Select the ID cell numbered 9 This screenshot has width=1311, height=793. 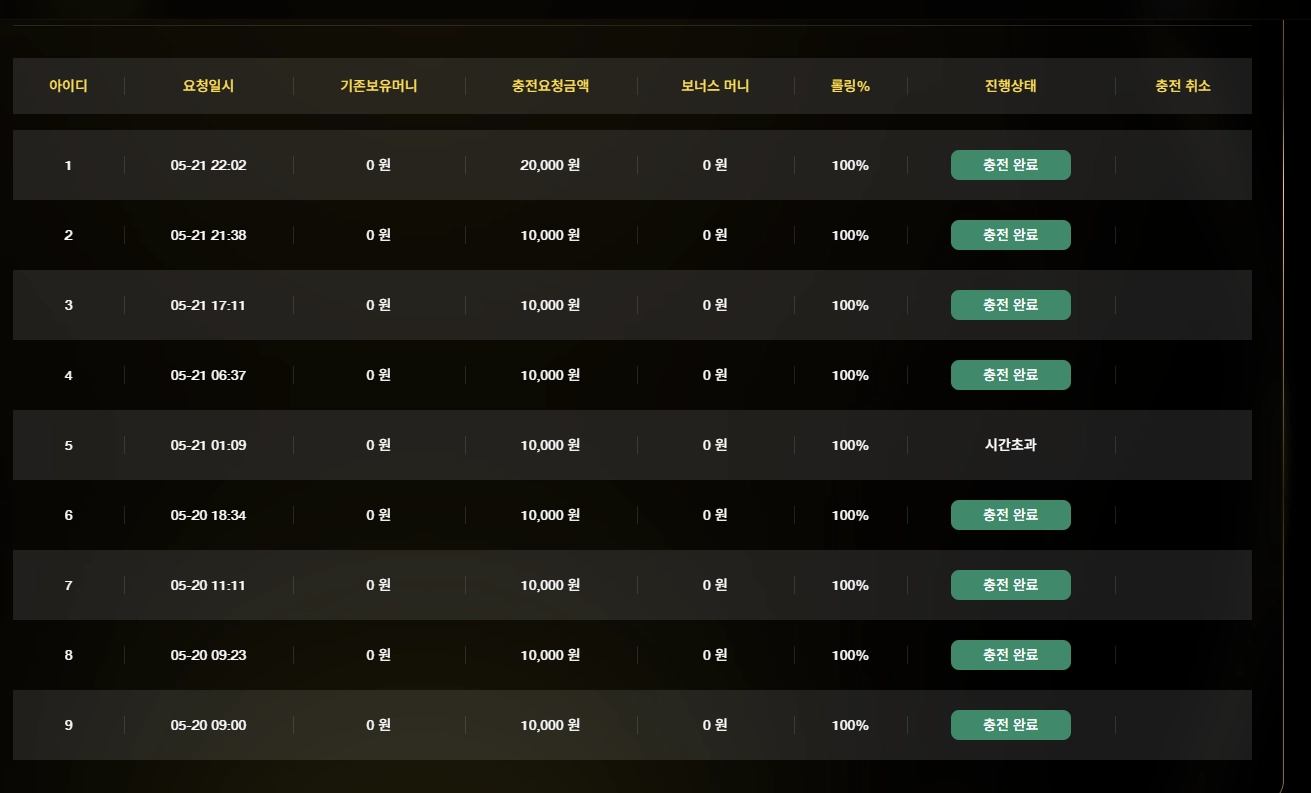[68, 725]
